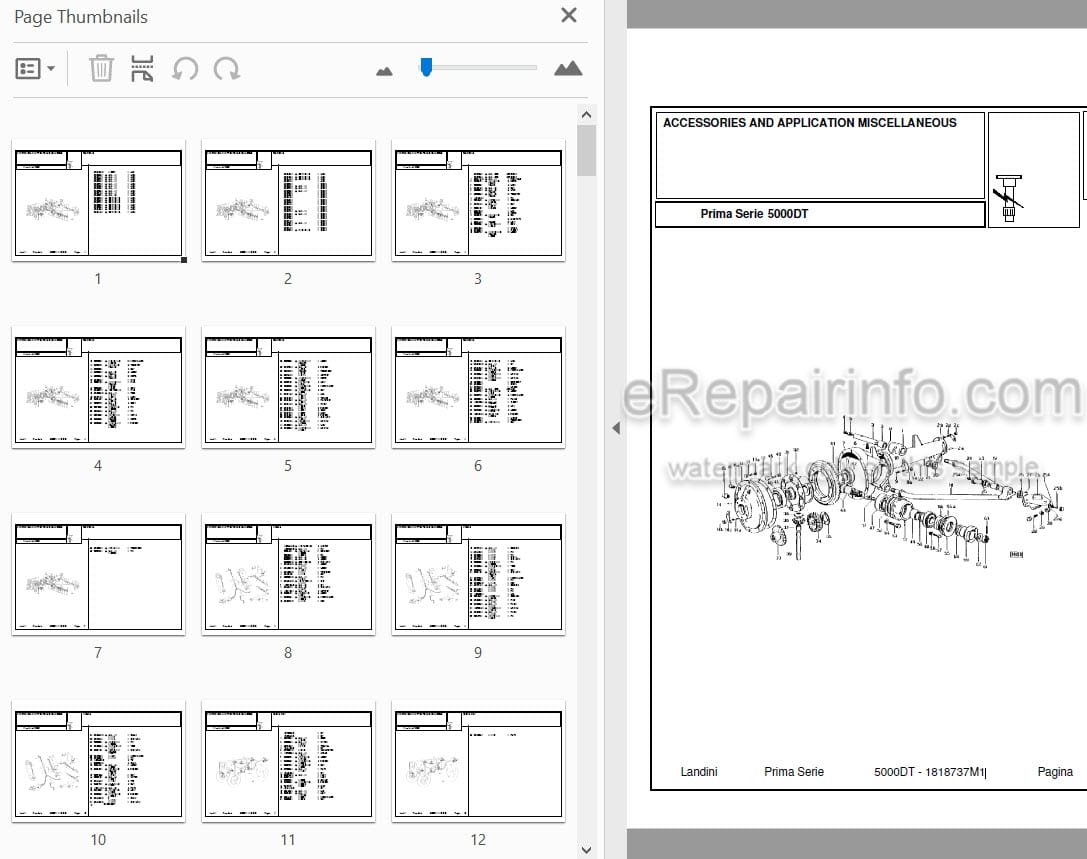The width and height of the screenshot is (1087, 859).
Task: Click the axle exploded diagram in document
Action: pyautogui.click(x=890, y=492)
